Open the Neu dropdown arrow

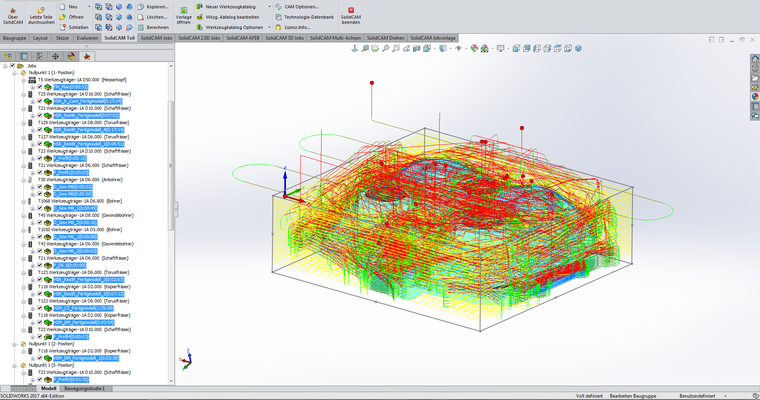click(x=89, y=7)
